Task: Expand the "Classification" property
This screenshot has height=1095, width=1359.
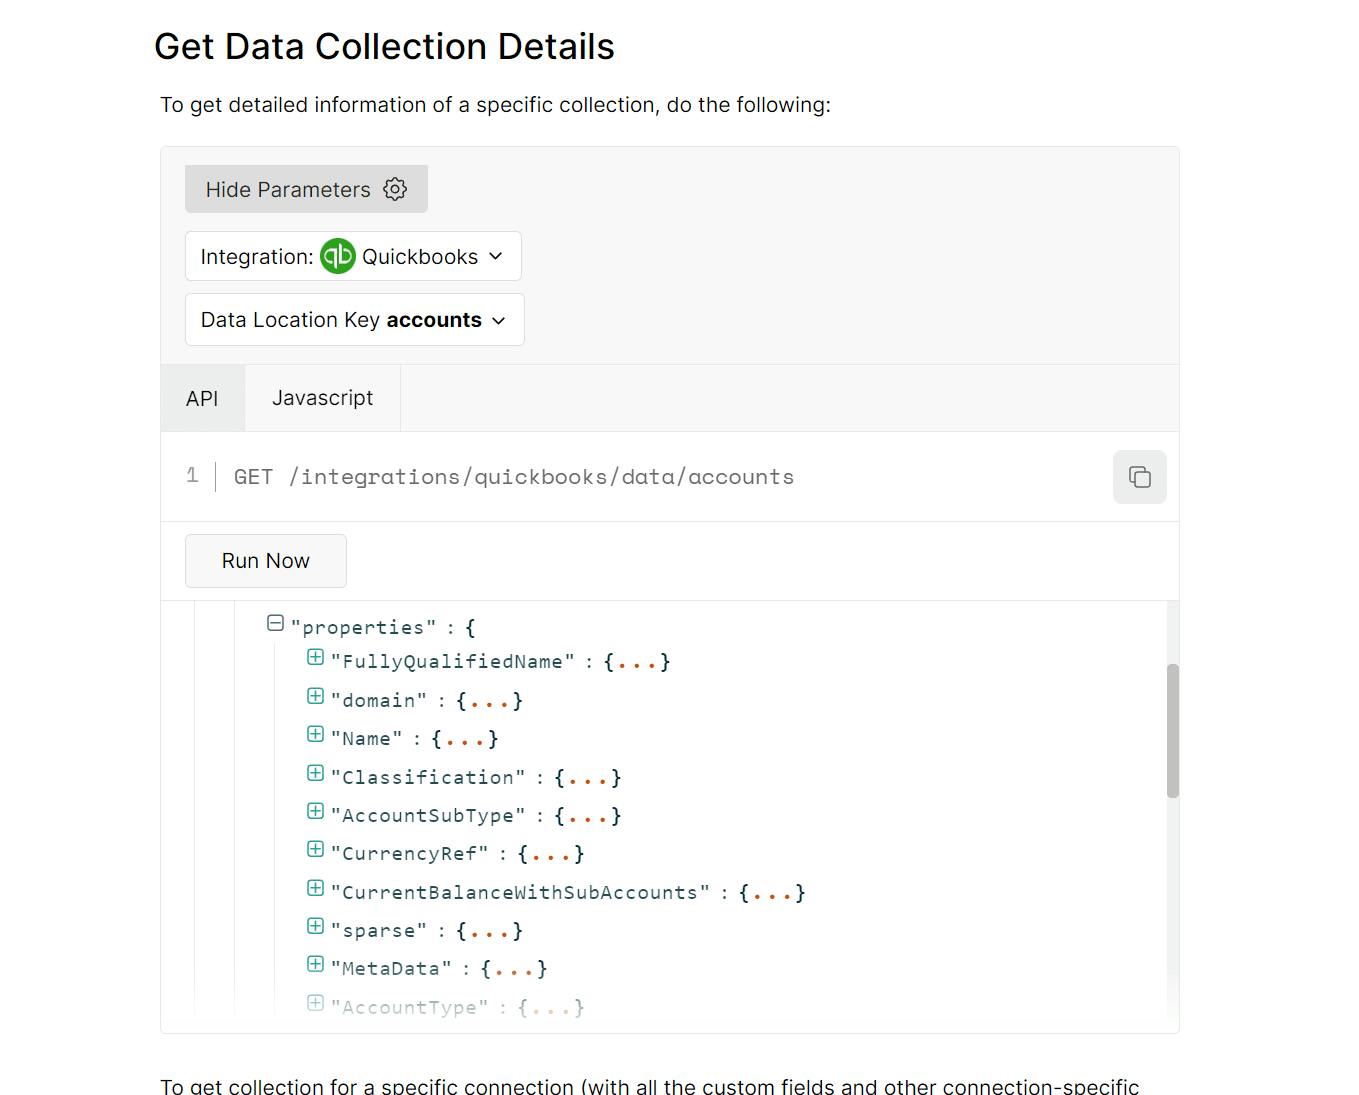Action: point(315,773)
